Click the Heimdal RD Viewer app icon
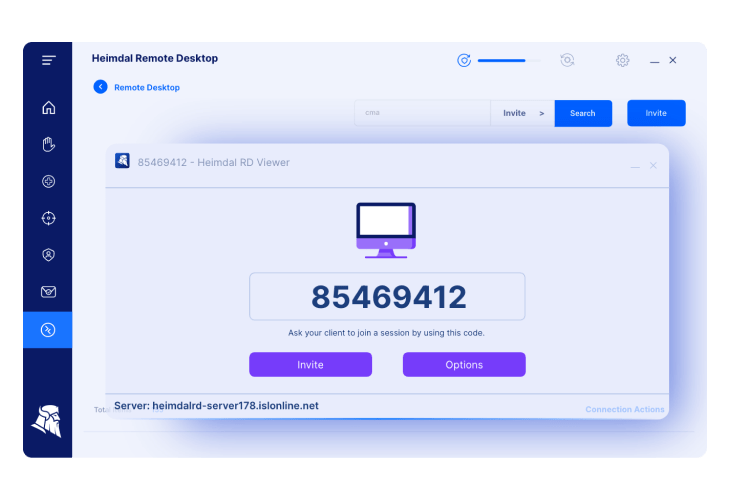The image size is (730, 500). click(122, 161)
